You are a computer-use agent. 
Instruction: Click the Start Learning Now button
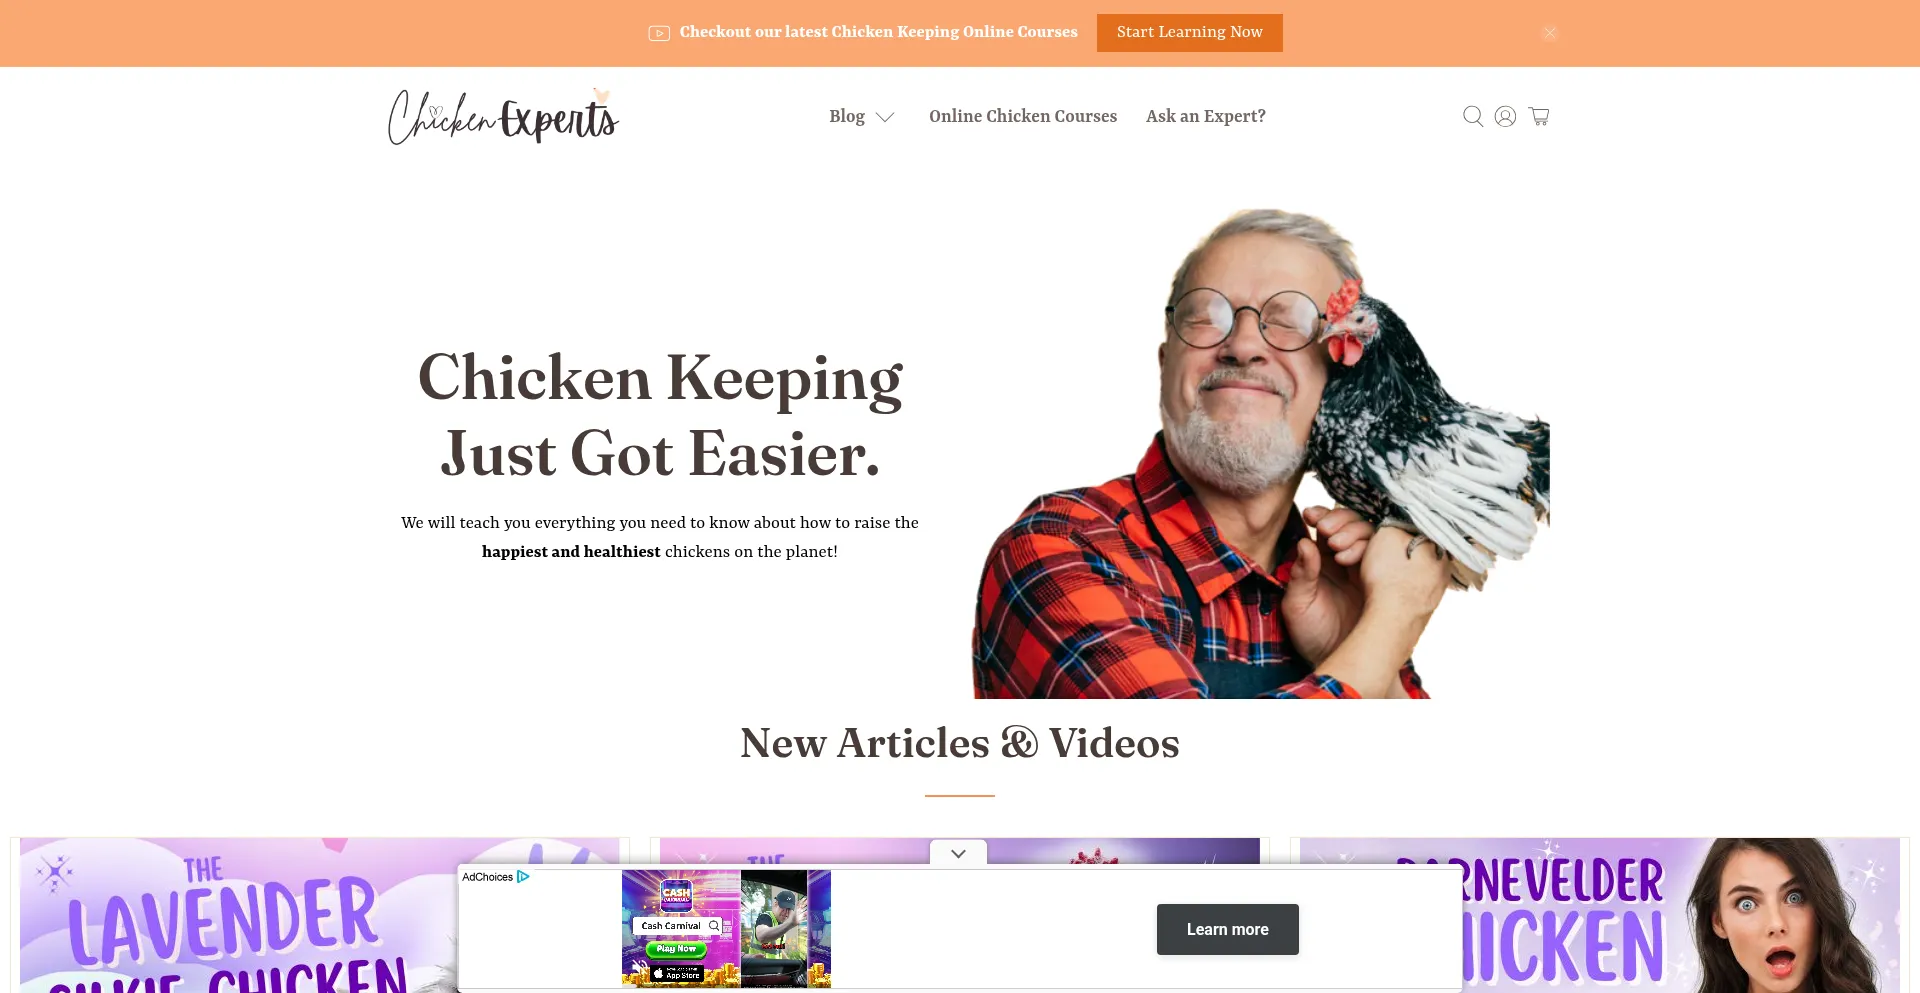[x=1189, y=33]
